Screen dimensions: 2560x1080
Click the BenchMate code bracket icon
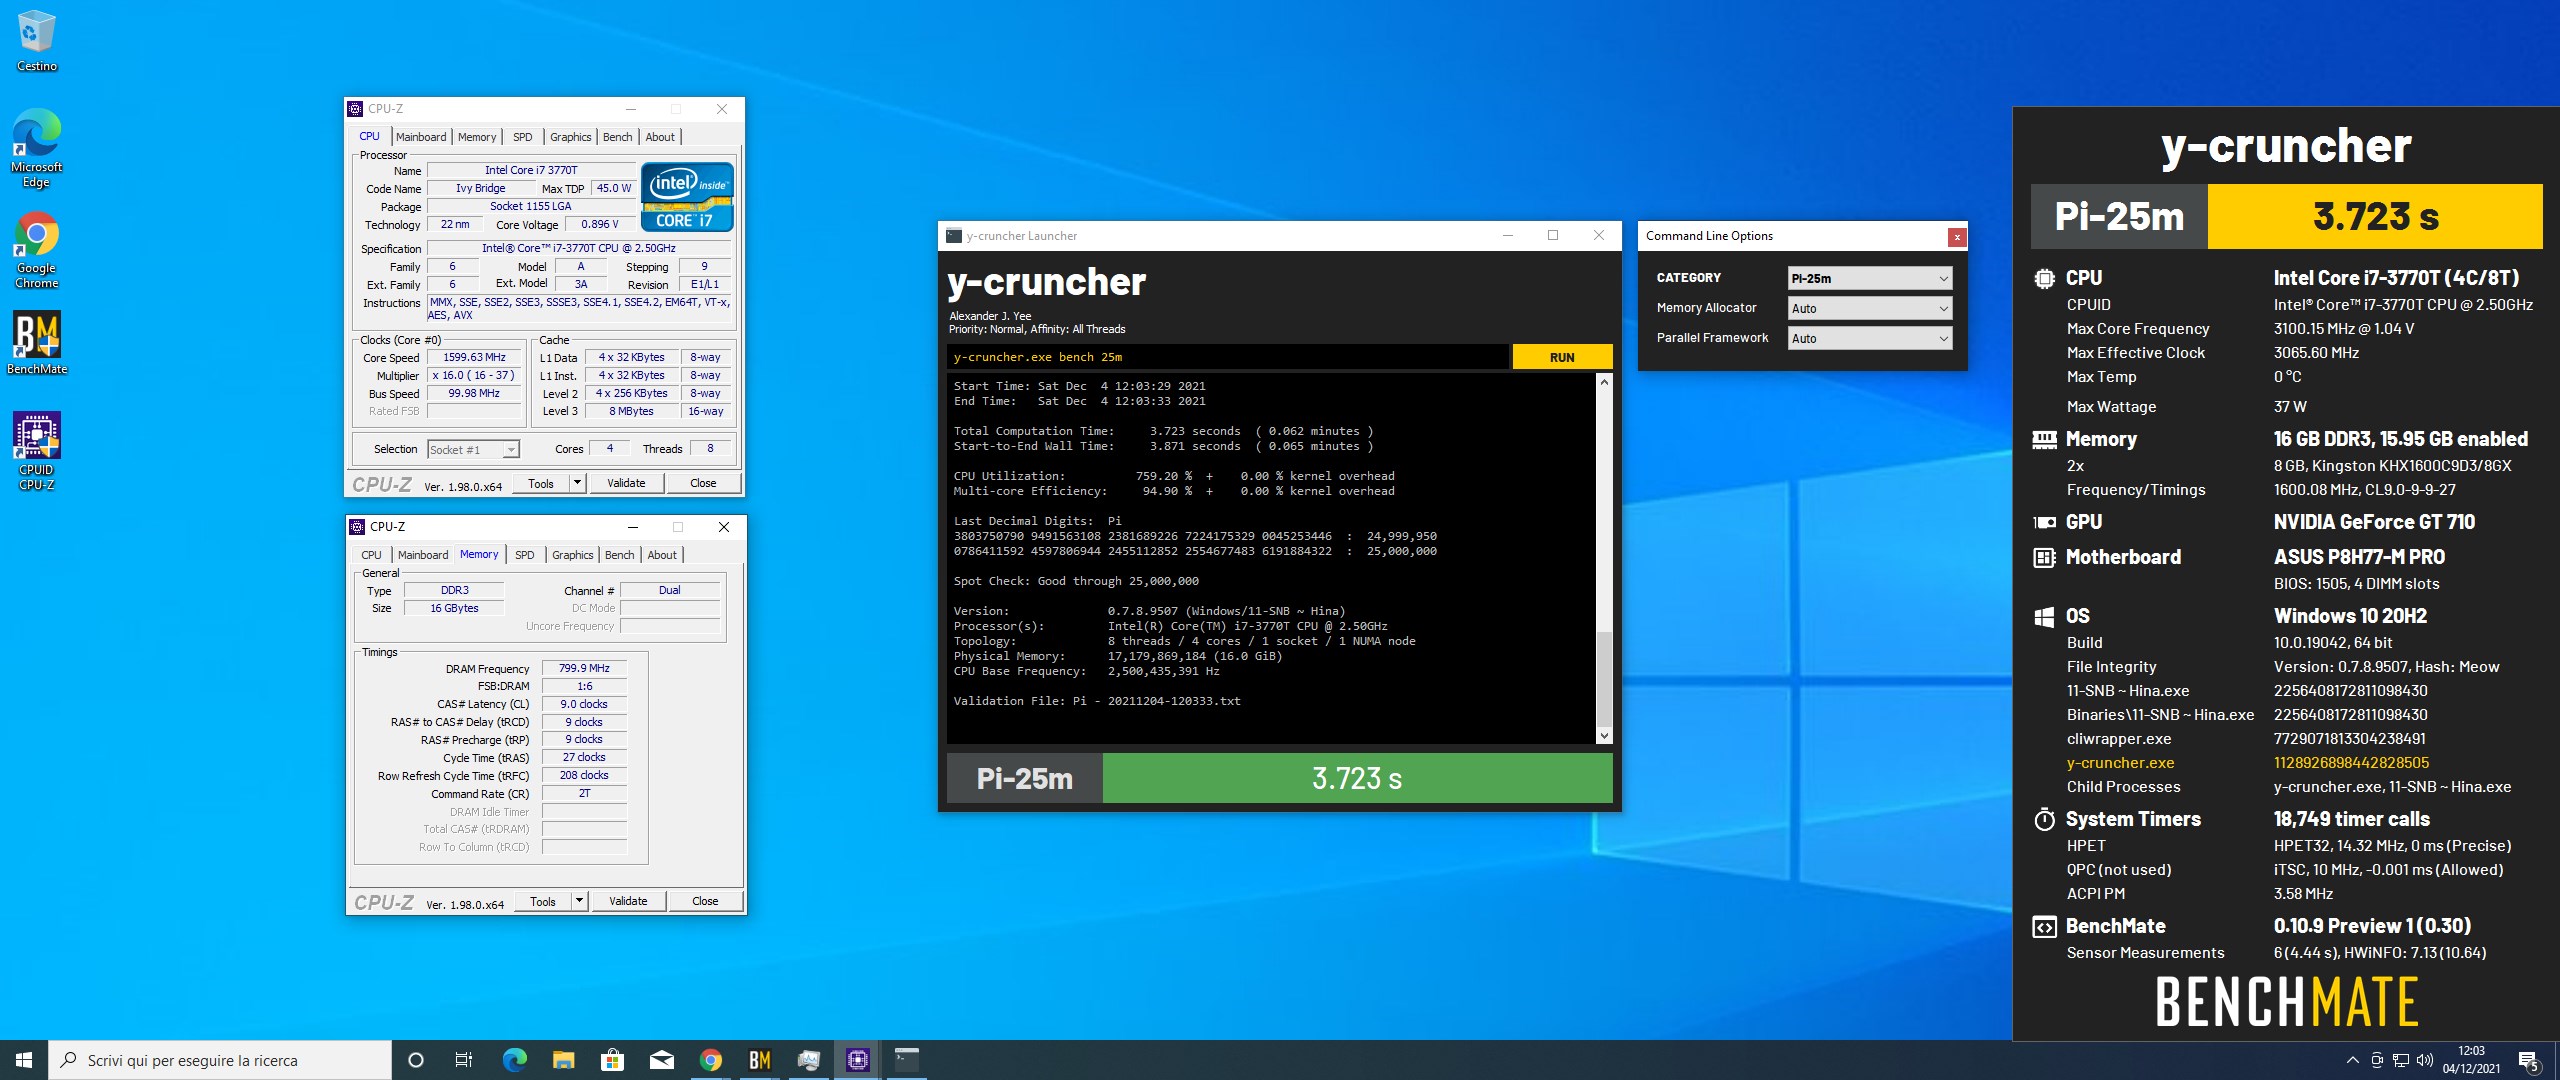[x=2044, y=927]
